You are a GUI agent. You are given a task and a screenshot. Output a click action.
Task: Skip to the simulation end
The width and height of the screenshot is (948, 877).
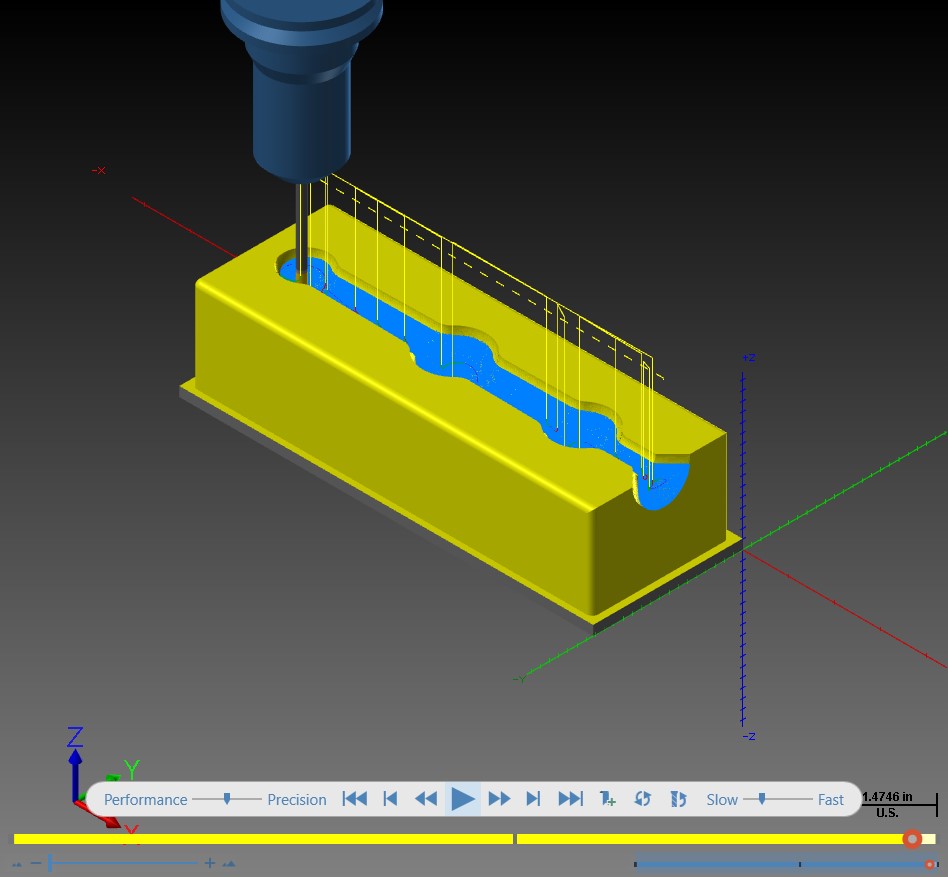coord(570,799)
